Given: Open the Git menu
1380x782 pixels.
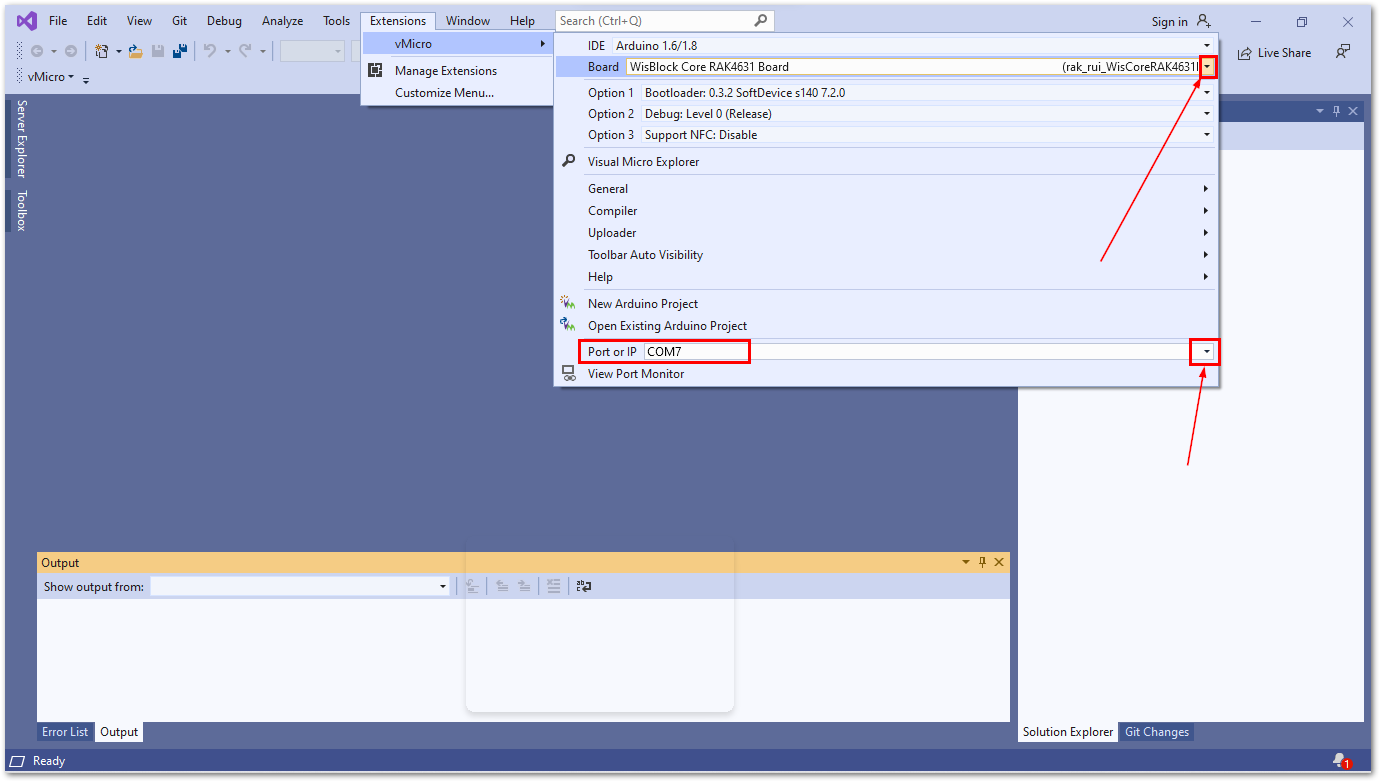Looking at the screenshot, I should [179, 21].
